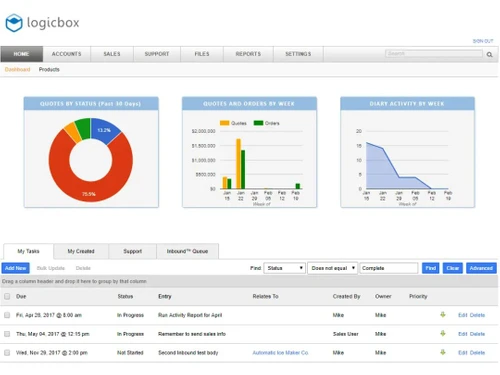The width and height of the screenshot is (500, 375).
Task: Click the green Orders legend swatch
Action: tap(258, 123)
